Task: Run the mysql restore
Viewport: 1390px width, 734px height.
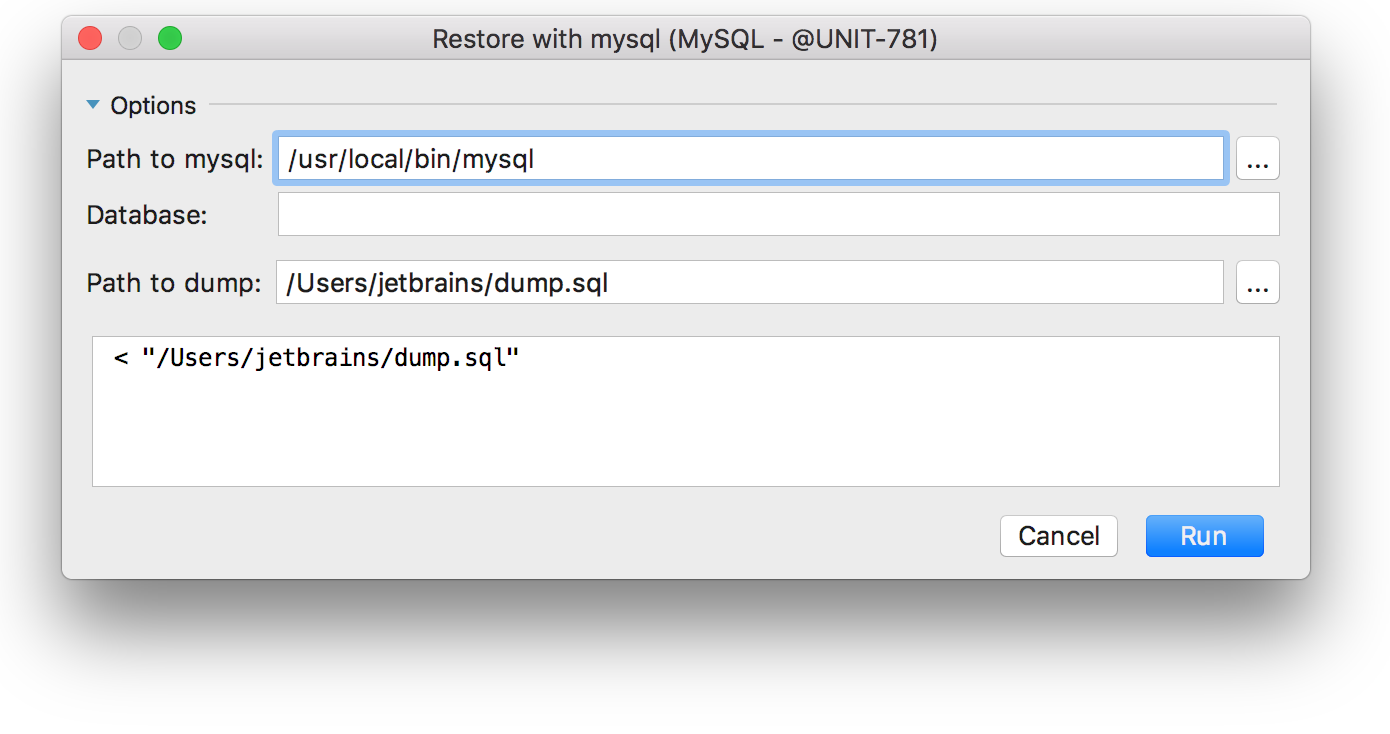Action: [x=1204, y=536]
